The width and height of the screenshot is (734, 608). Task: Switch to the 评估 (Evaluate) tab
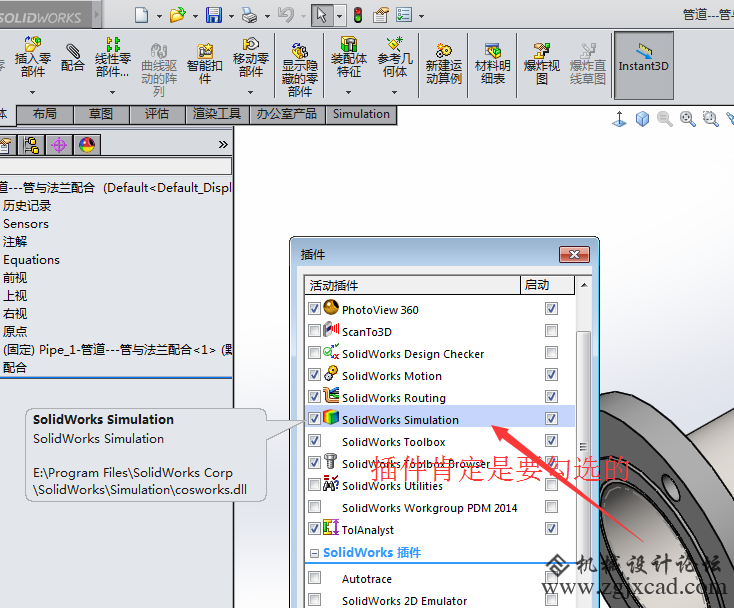tap(157, 114)
